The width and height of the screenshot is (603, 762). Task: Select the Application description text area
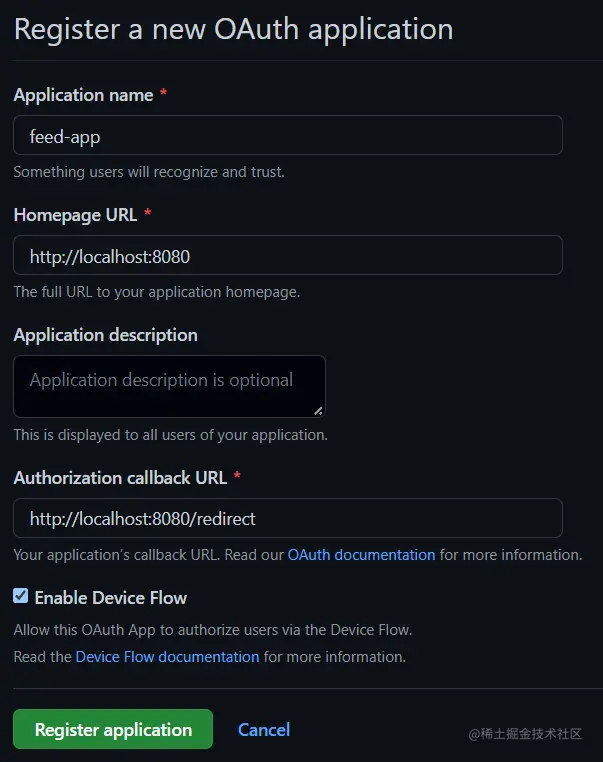(169, 386)
